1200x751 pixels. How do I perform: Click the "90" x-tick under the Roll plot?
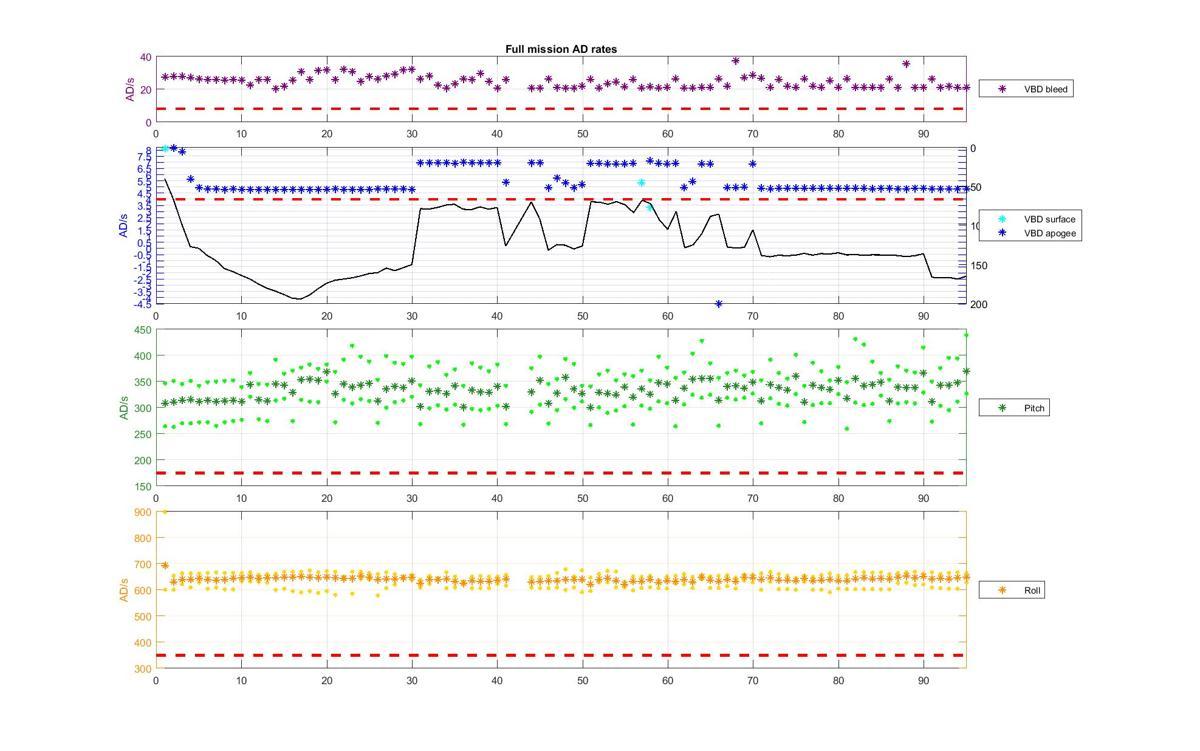click(x=923, y=680)
